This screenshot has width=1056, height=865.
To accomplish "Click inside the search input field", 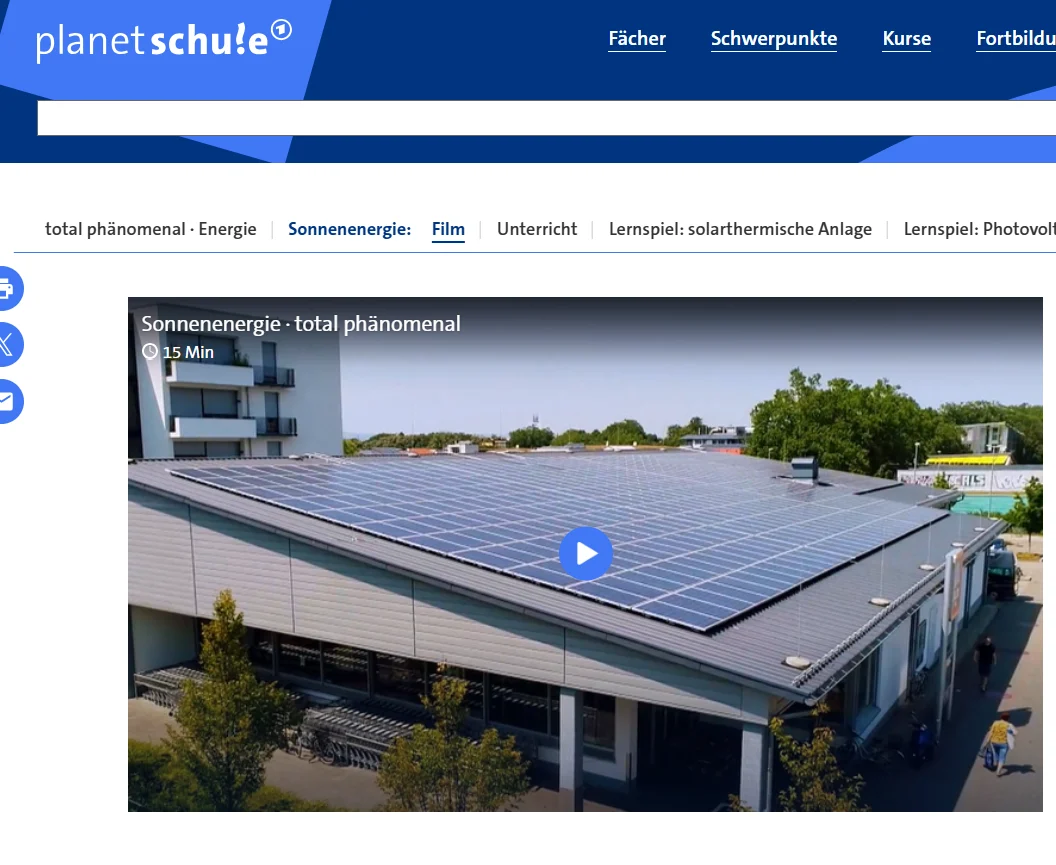I will (x=546, y=118).
